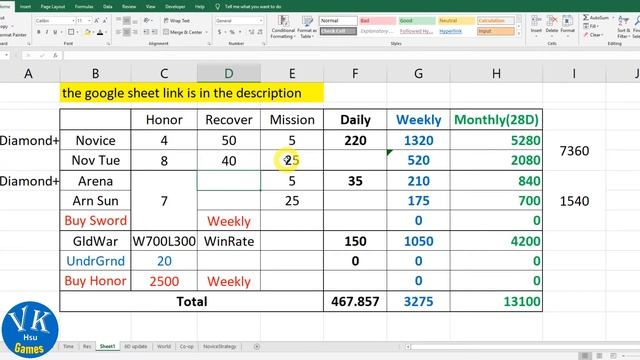Toggle Middle Align
This screenshot has width=640, height=360.
[x=127, y=20]
